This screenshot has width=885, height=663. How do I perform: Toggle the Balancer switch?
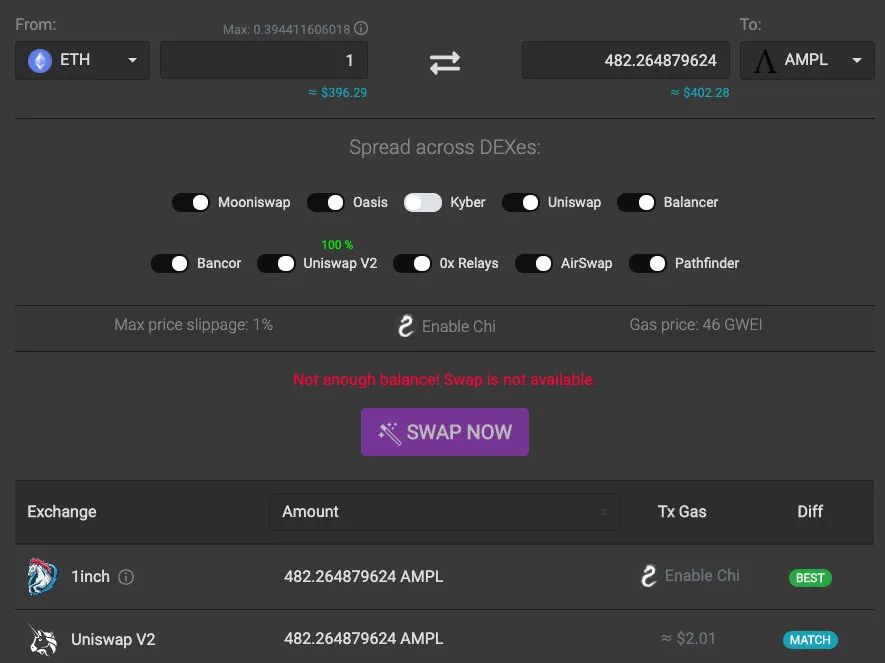click(x=636, y=203)
